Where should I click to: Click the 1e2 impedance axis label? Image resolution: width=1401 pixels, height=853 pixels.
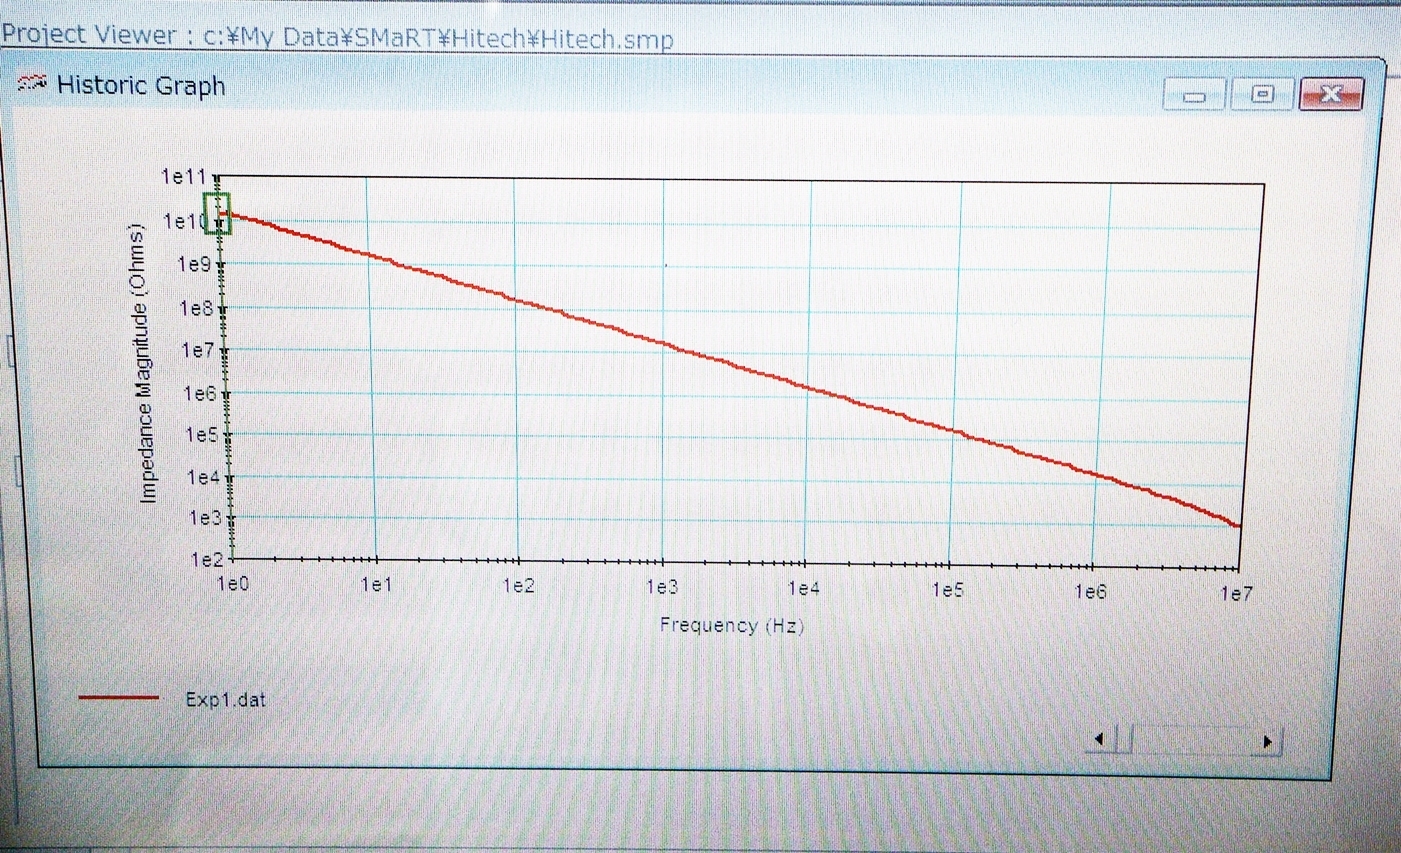point(207,559)
